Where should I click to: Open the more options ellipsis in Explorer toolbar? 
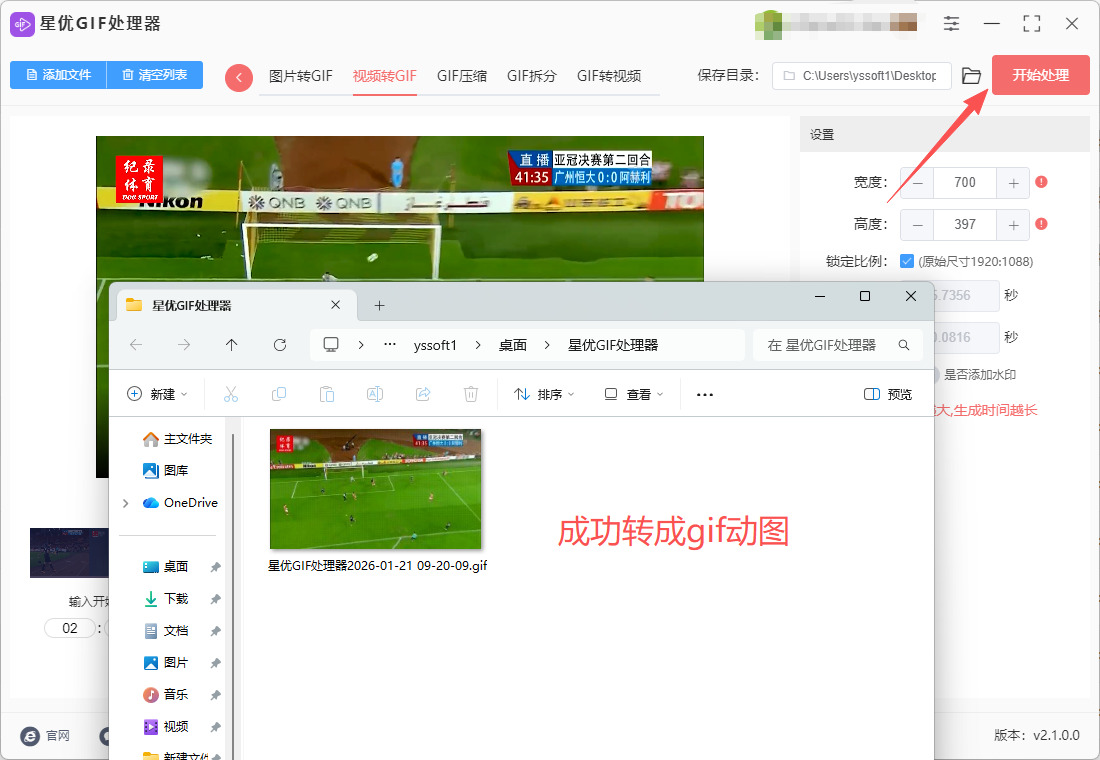[705, 394]
